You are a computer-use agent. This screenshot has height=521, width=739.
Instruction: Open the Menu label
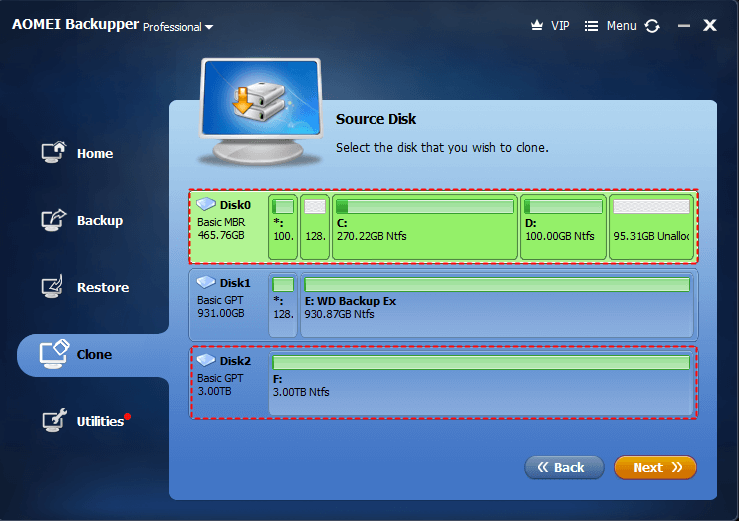(x=621, y=26)
